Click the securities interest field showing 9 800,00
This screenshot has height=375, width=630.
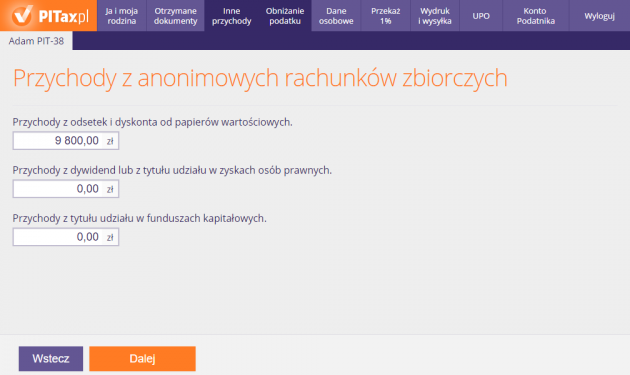tap(65, 141)
